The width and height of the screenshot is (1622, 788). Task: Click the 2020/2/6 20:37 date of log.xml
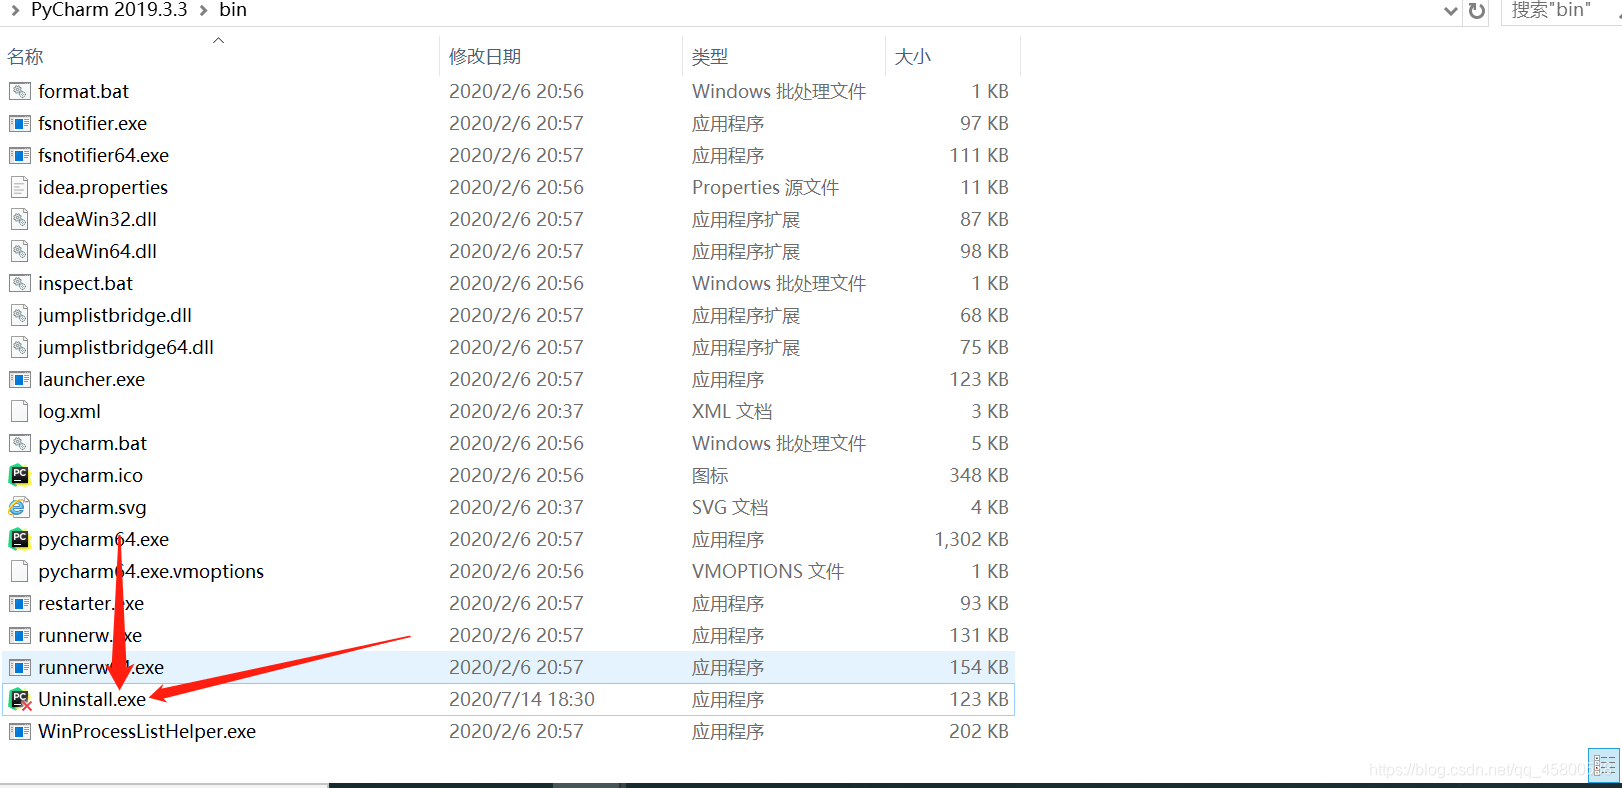point(516,411)
